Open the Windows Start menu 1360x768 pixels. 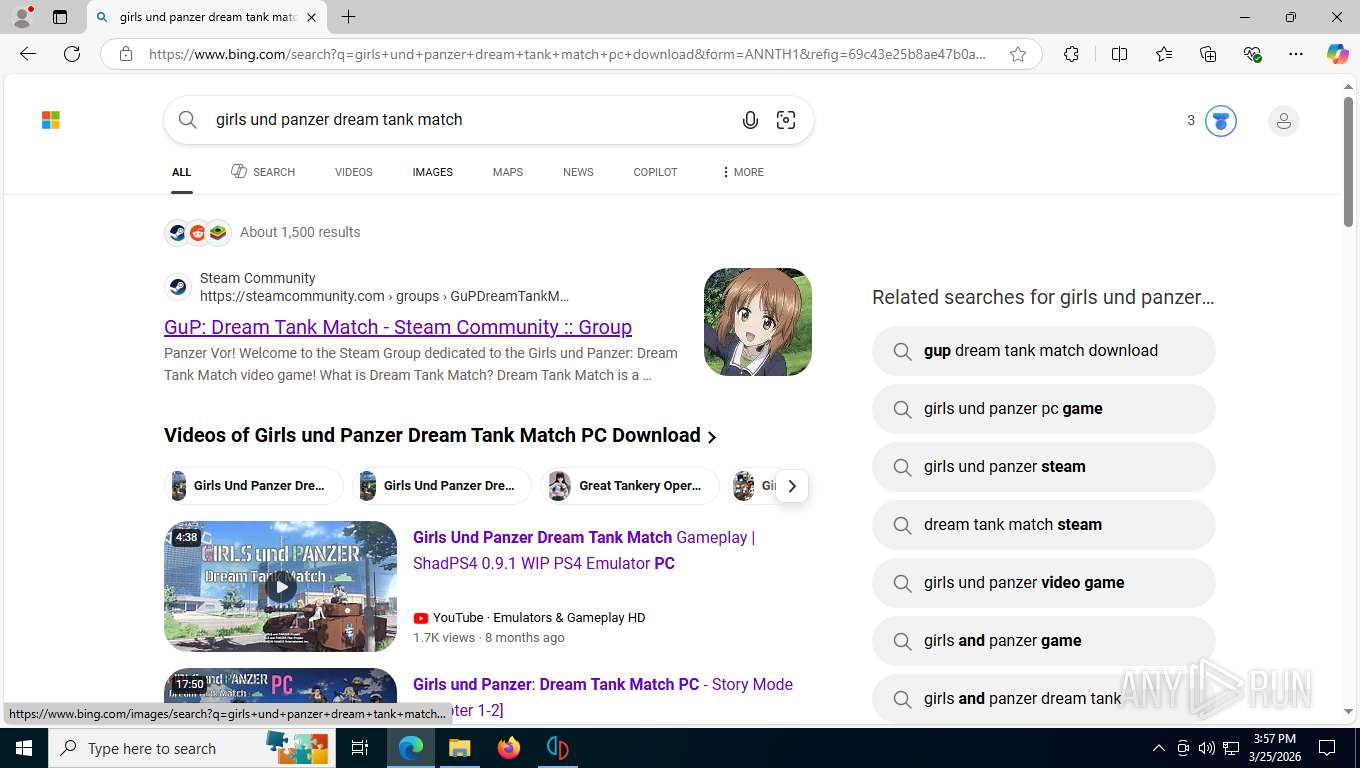pos(24,748)
